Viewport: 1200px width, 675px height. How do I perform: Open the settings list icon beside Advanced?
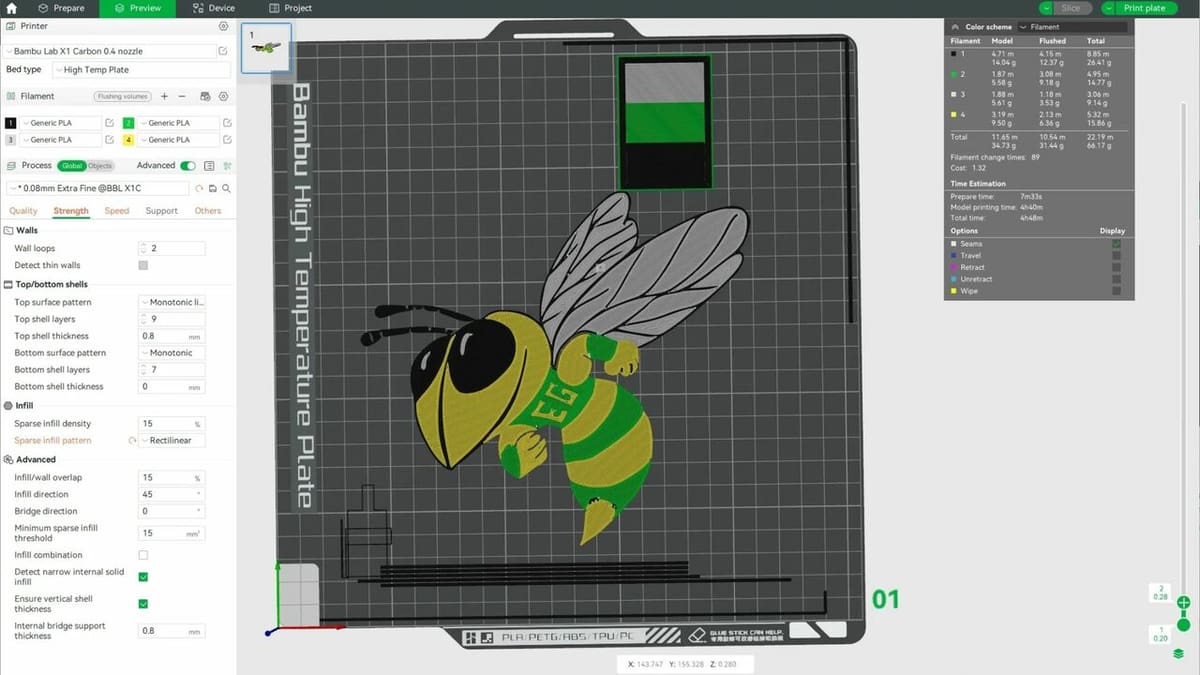coord(209,166)
